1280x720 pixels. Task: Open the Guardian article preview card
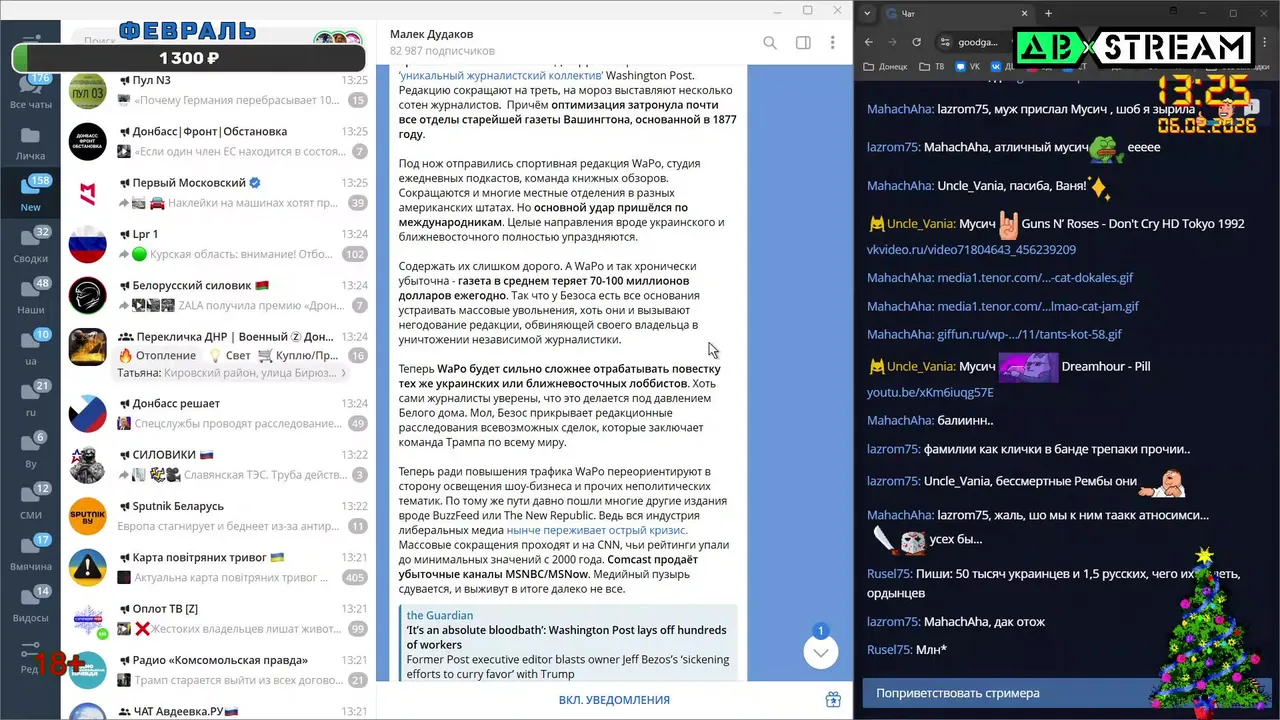[568, 644]
